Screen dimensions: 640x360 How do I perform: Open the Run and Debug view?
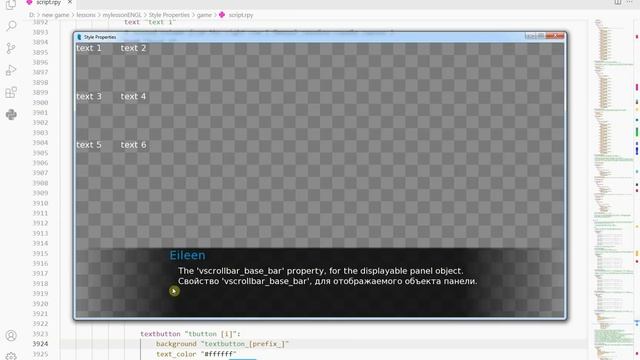point(11,70)
